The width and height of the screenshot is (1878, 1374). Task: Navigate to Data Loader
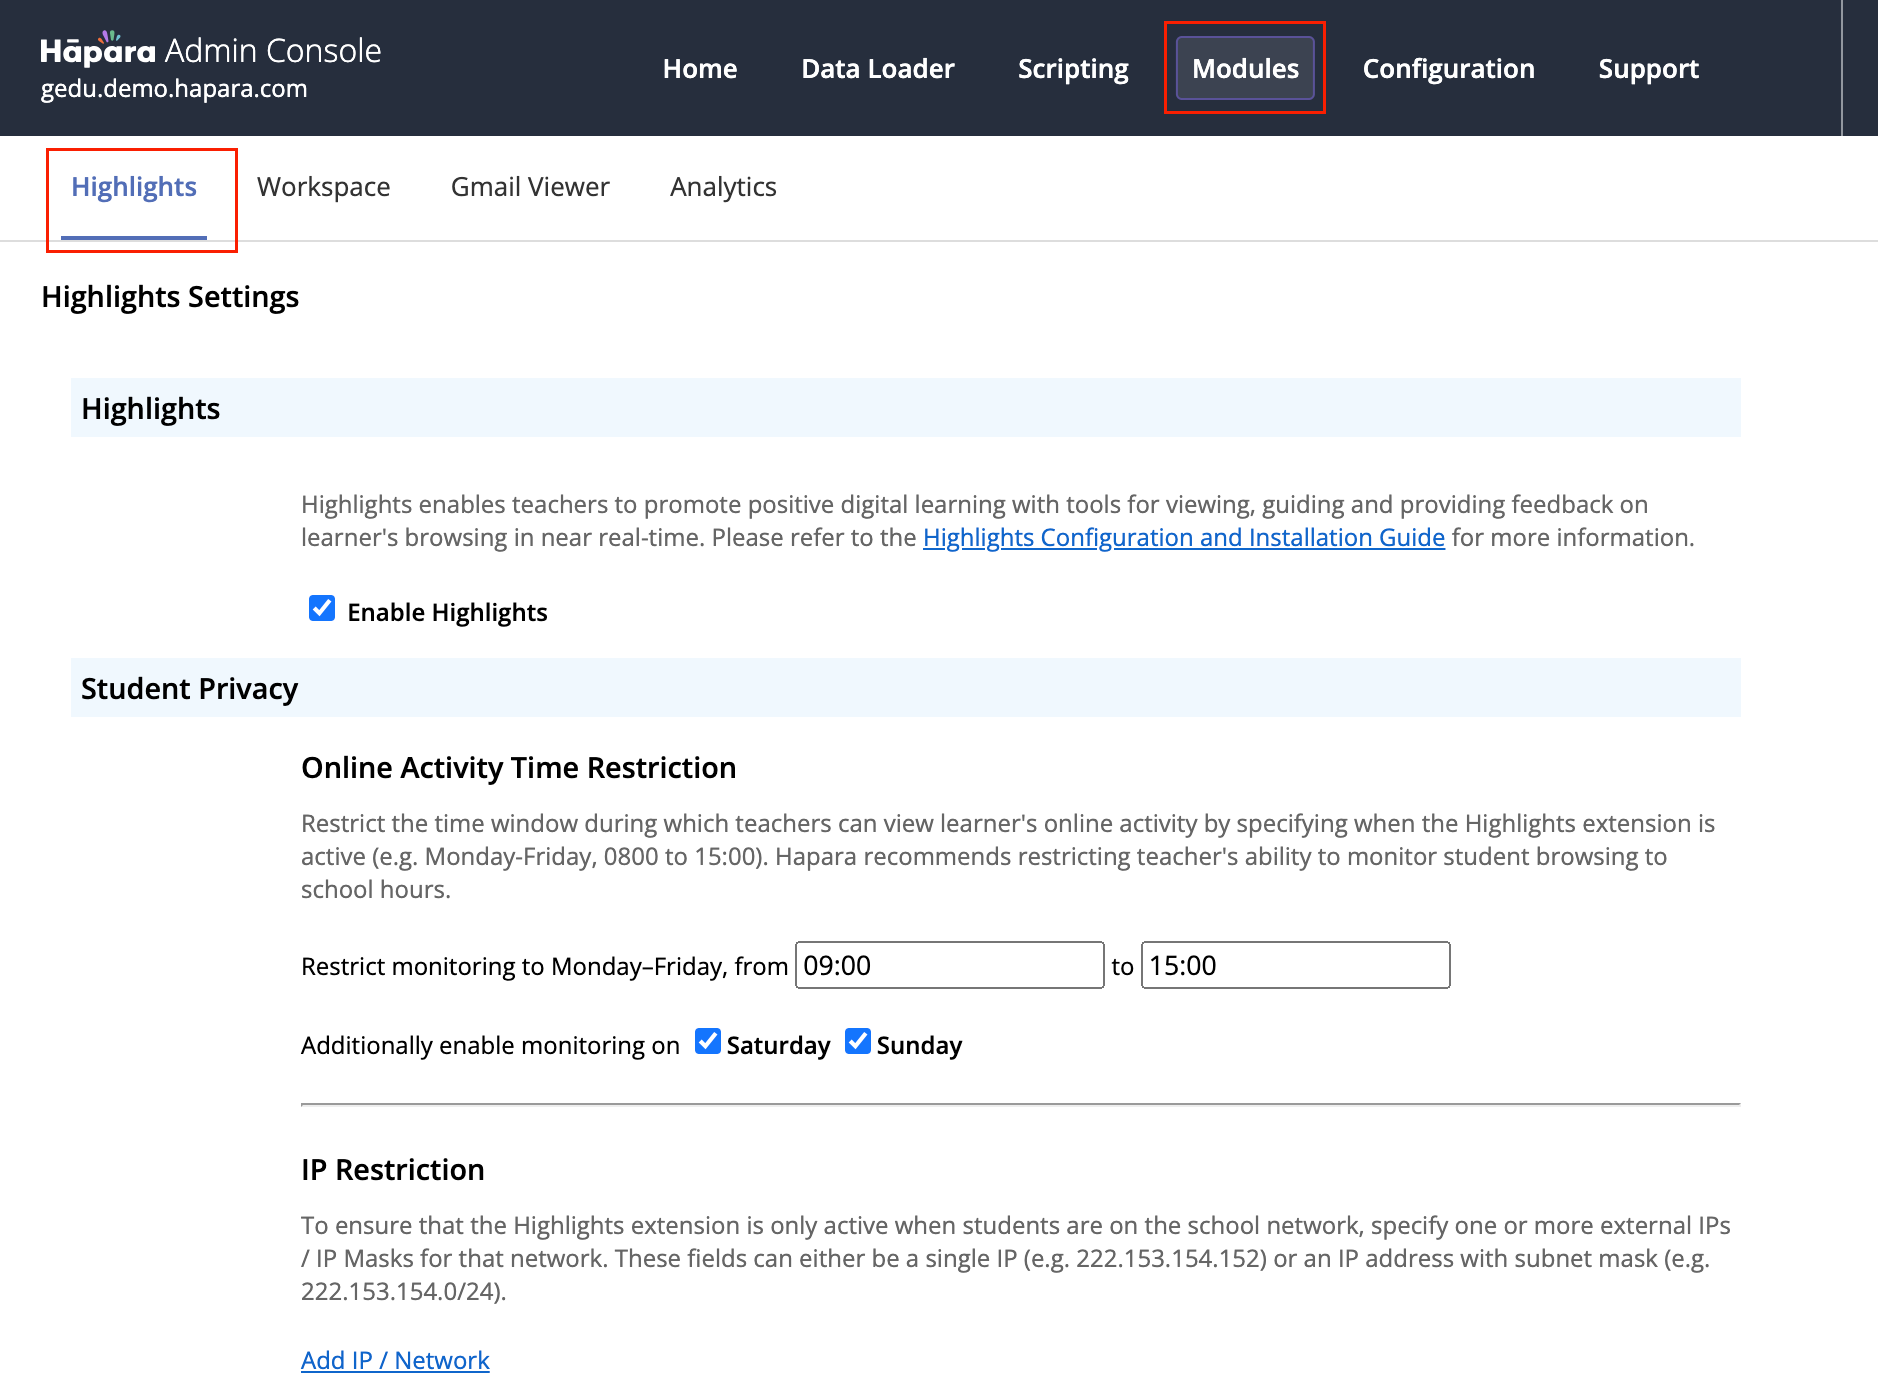[x=877, y=68]
